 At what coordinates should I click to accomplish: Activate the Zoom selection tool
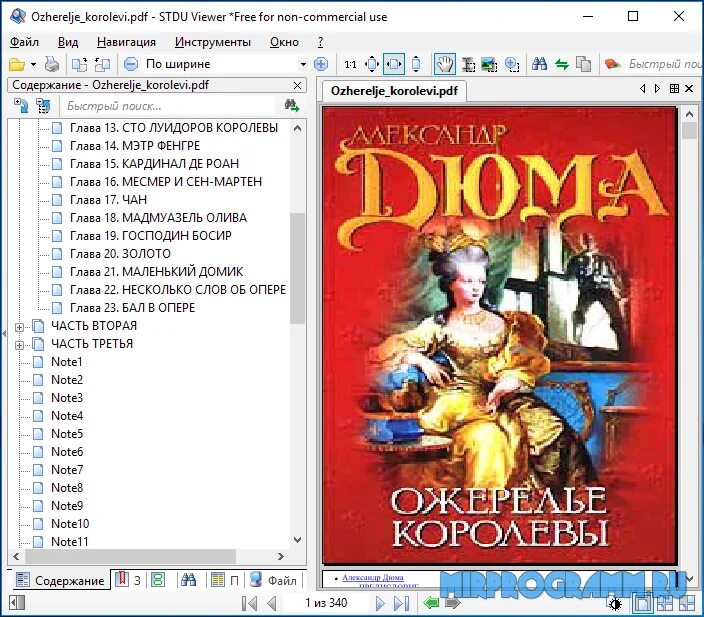[x=512, y=65]
